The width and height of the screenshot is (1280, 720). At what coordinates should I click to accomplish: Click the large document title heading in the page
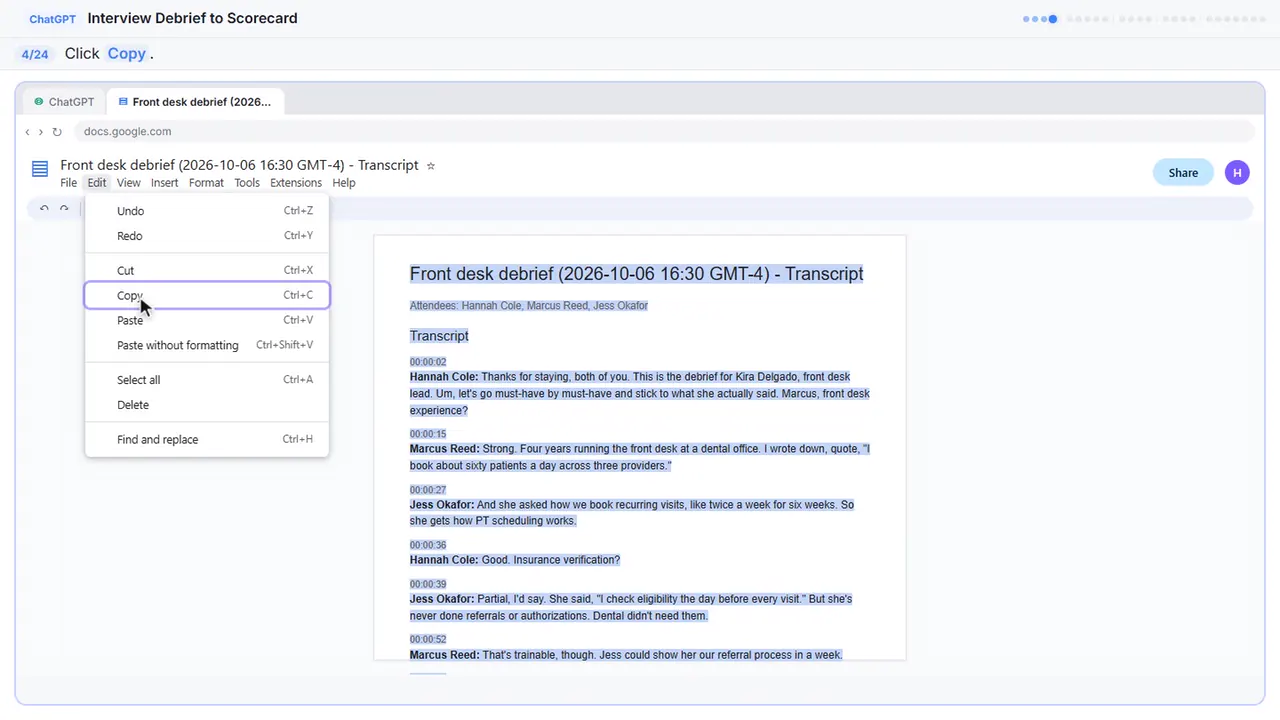pyautogui.click(x=637, y=274)
